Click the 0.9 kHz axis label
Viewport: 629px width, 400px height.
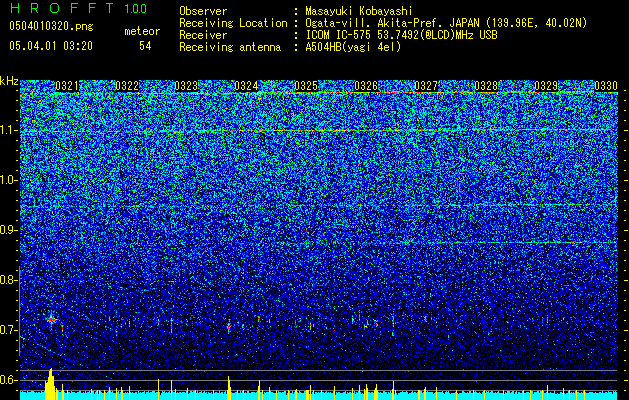tap(9, 230)
